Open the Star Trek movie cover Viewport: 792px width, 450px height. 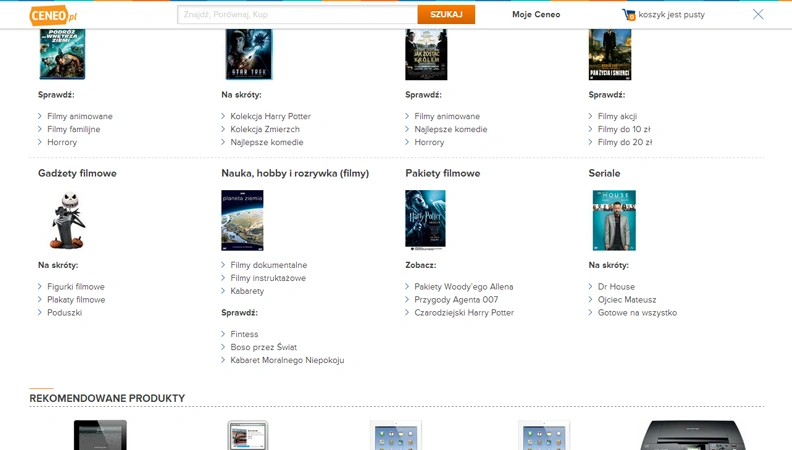click(x=249, y=54)
